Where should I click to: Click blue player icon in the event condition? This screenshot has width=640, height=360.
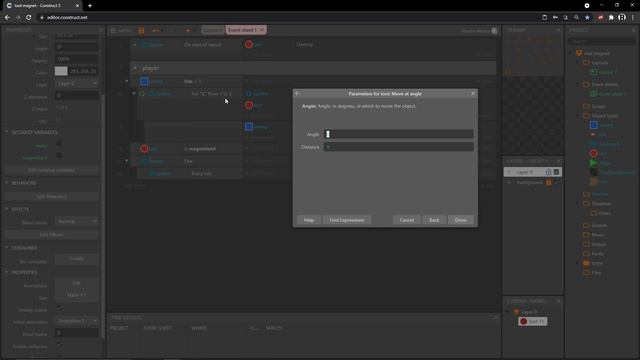(144, 81)
